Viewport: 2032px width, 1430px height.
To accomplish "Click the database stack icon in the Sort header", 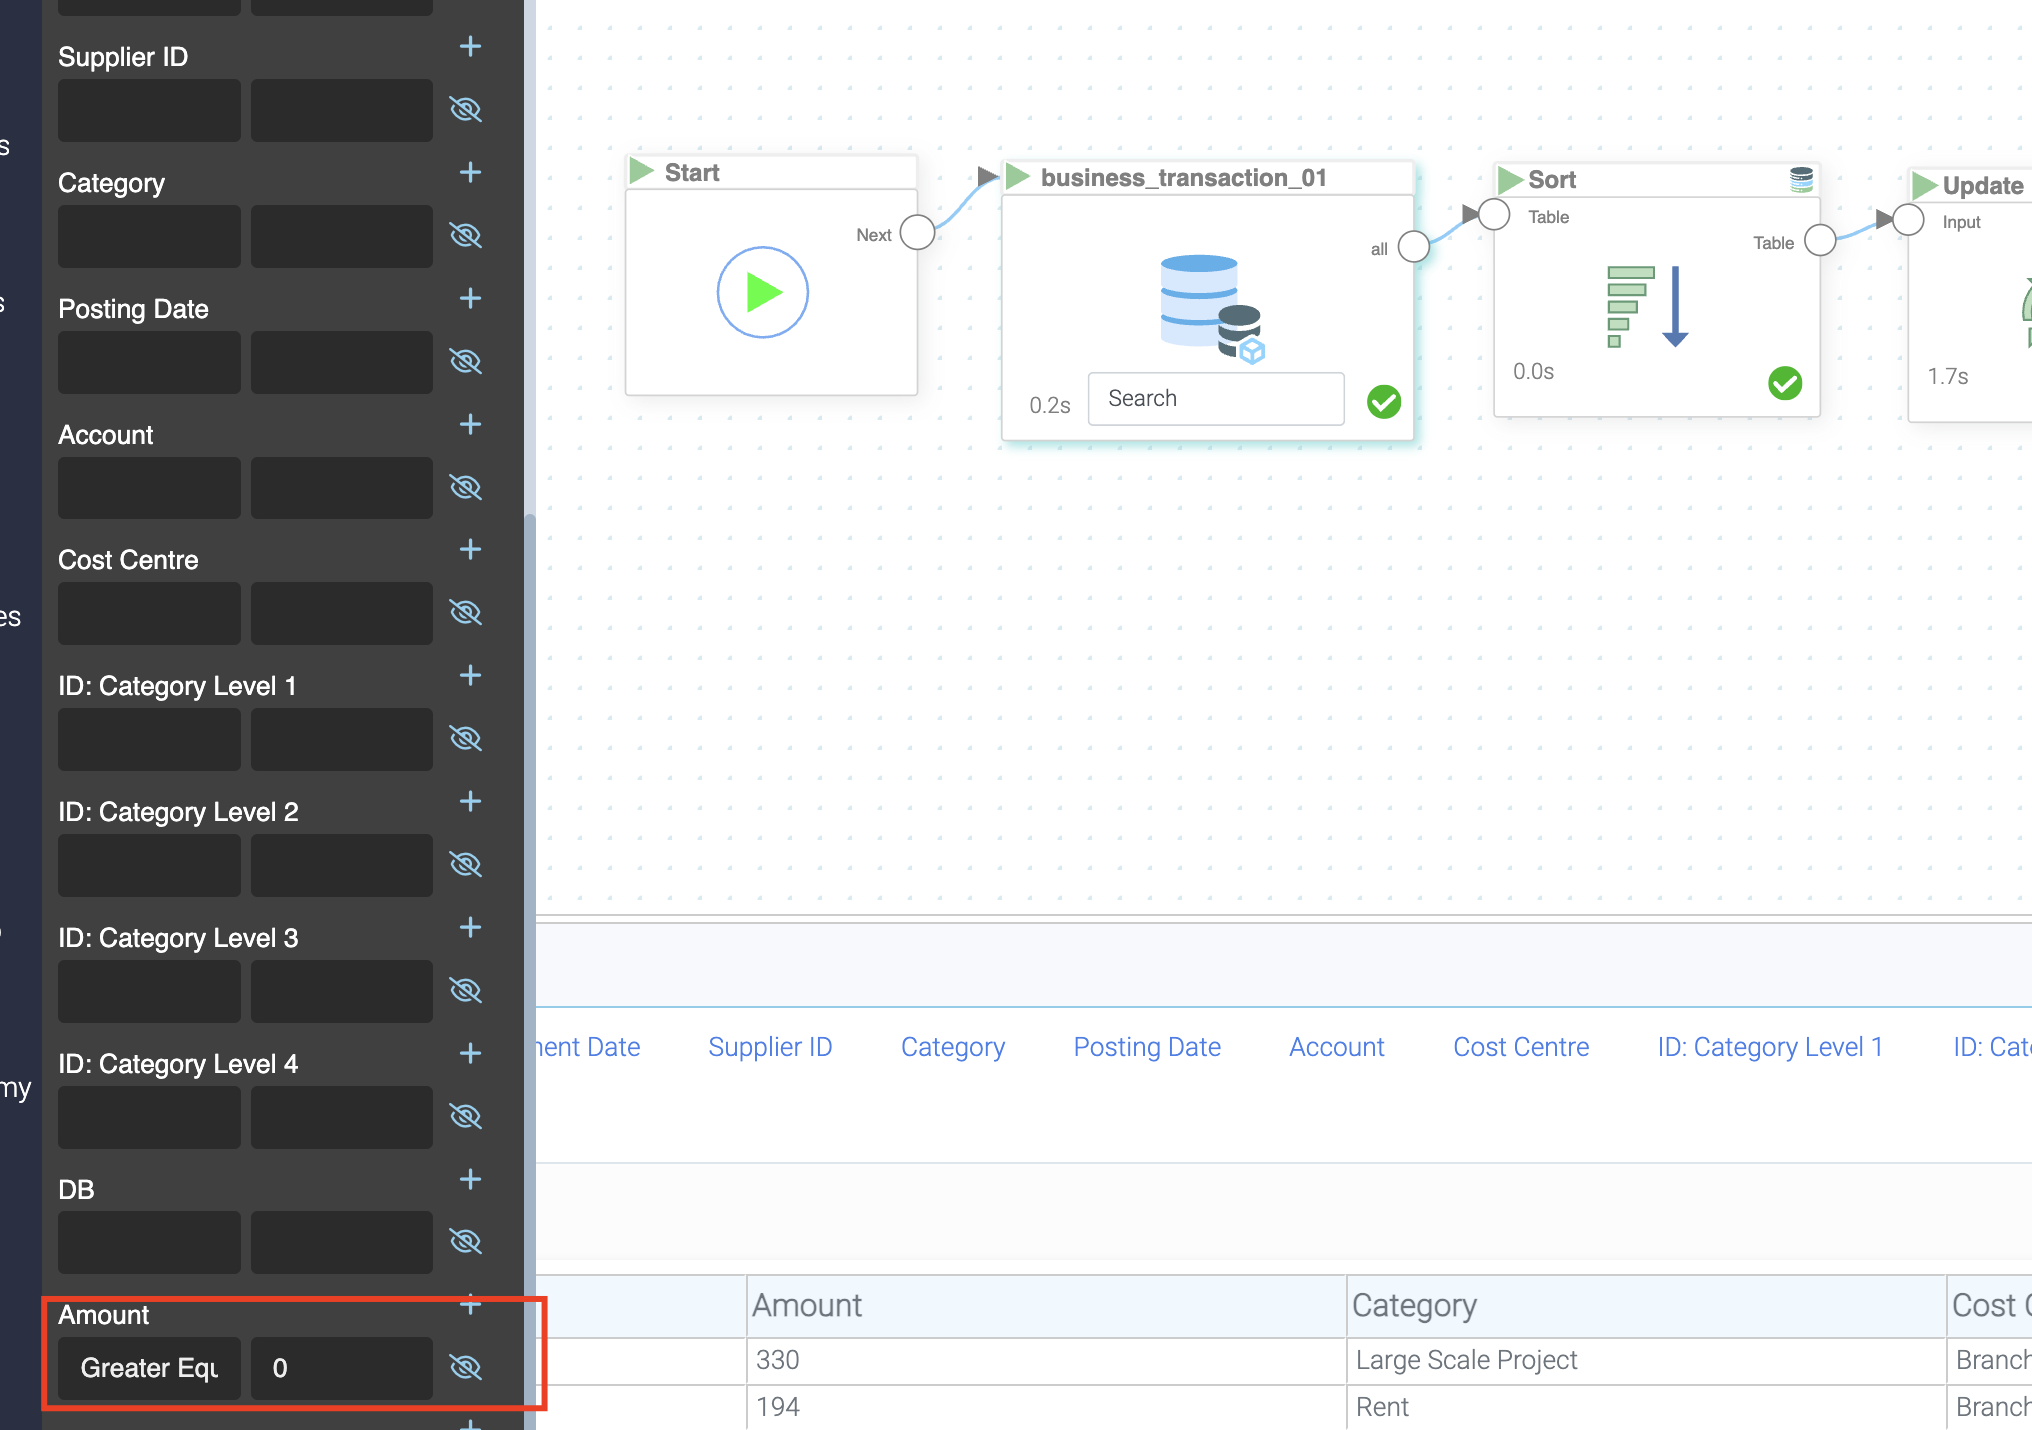I will pos(1801,179).
